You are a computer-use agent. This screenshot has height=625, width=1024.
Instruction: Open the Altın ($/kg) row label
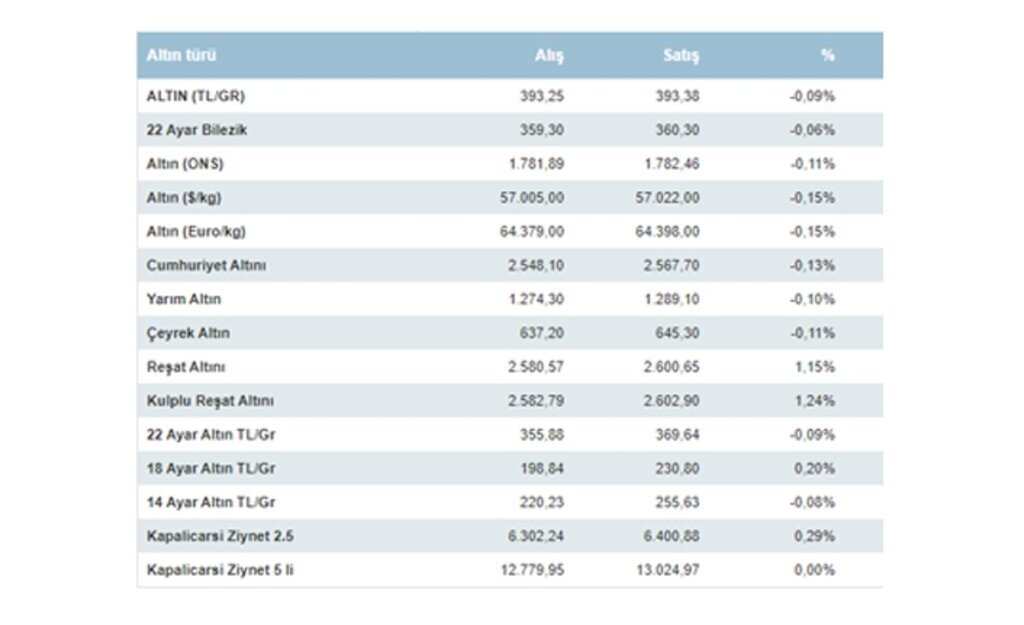(184, 198)
